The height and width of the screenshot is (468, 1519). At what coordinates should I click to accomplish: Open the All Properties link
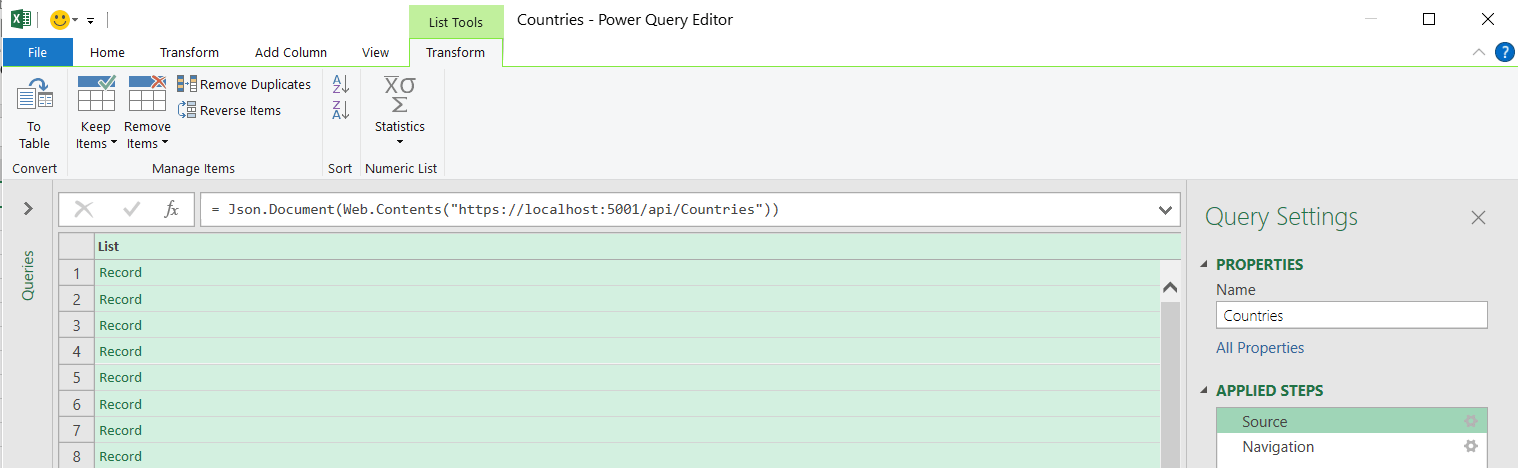click(x=1260, y=348)
